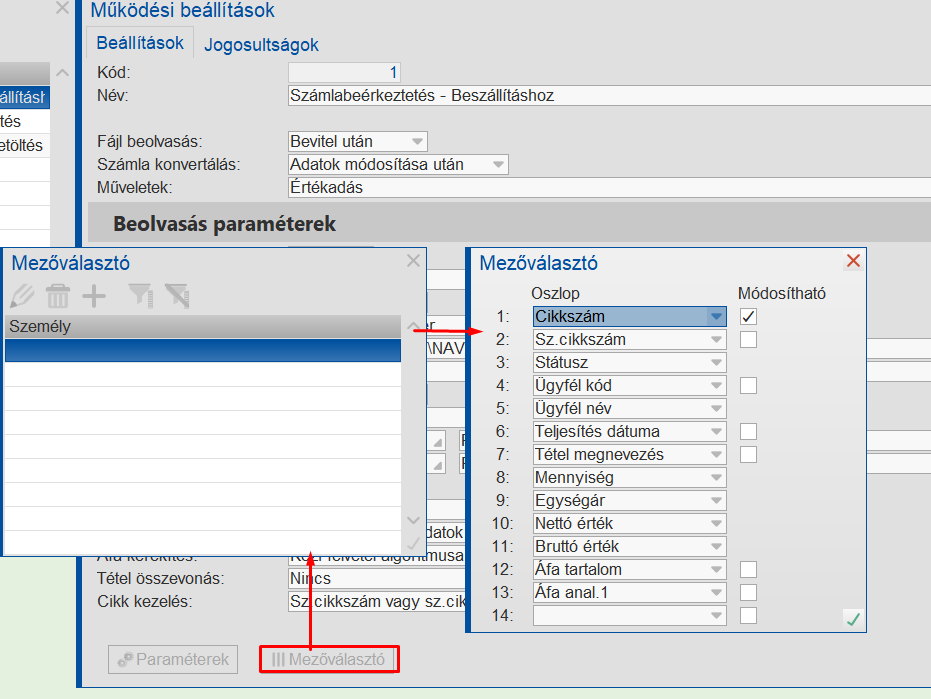931x699 pixels.
Task: Click the filter funnel icon in left Mezőválasztó
Action: [141, 296]
